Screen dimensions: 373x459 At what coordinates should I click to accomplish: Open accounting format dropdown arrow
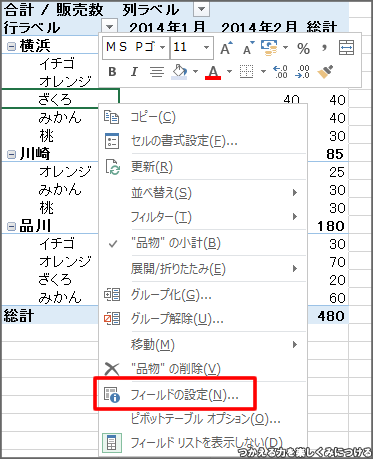coord(285,48)
